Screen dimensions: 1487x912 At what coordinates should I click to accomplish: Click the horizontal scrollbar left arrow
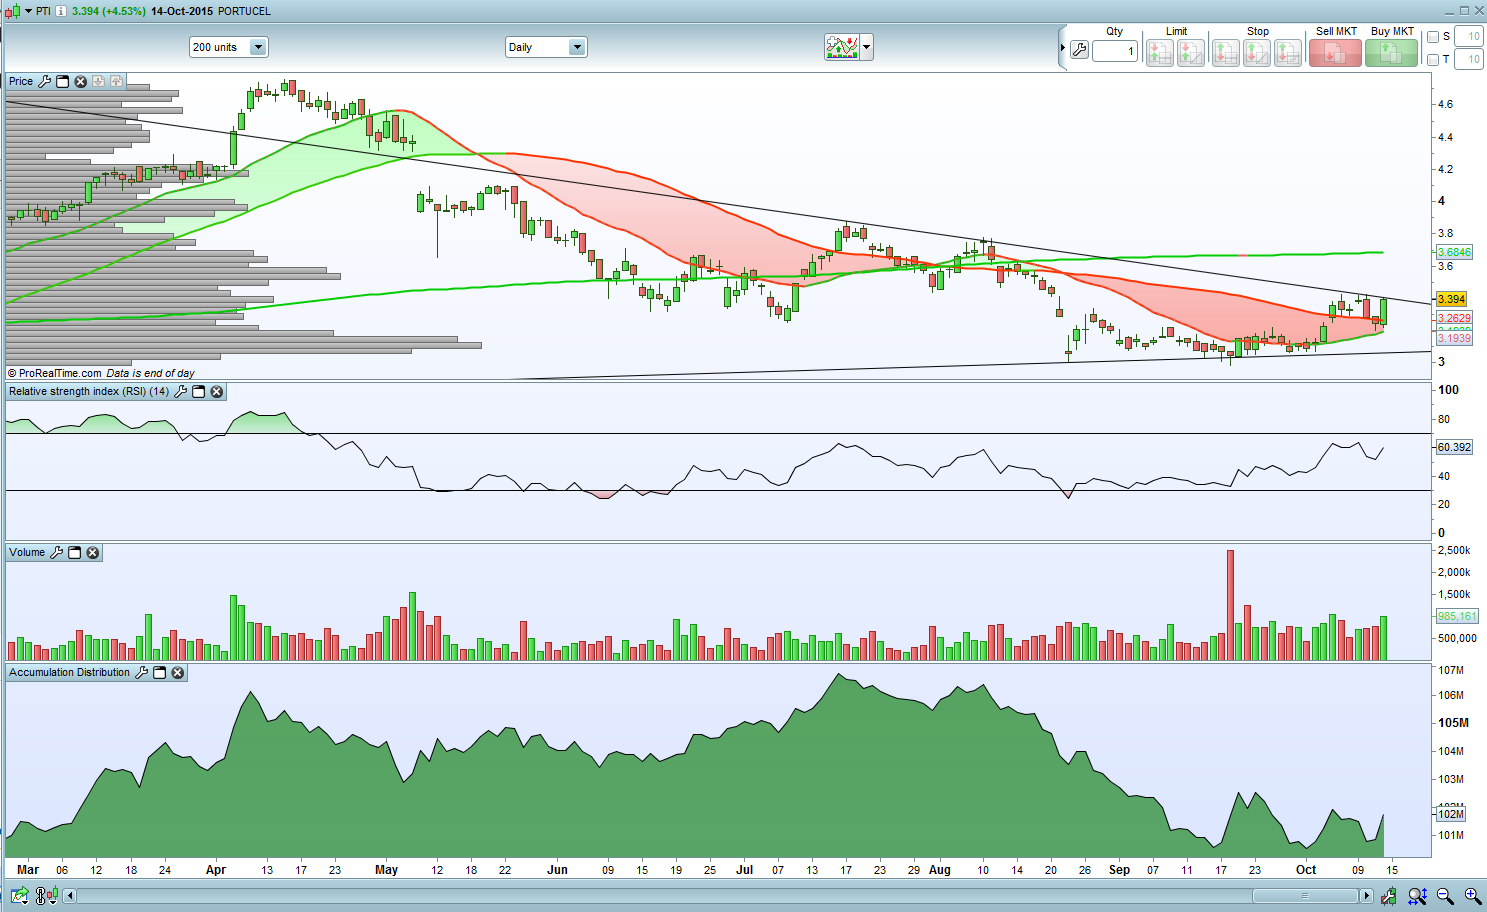(x=70, y=896)
